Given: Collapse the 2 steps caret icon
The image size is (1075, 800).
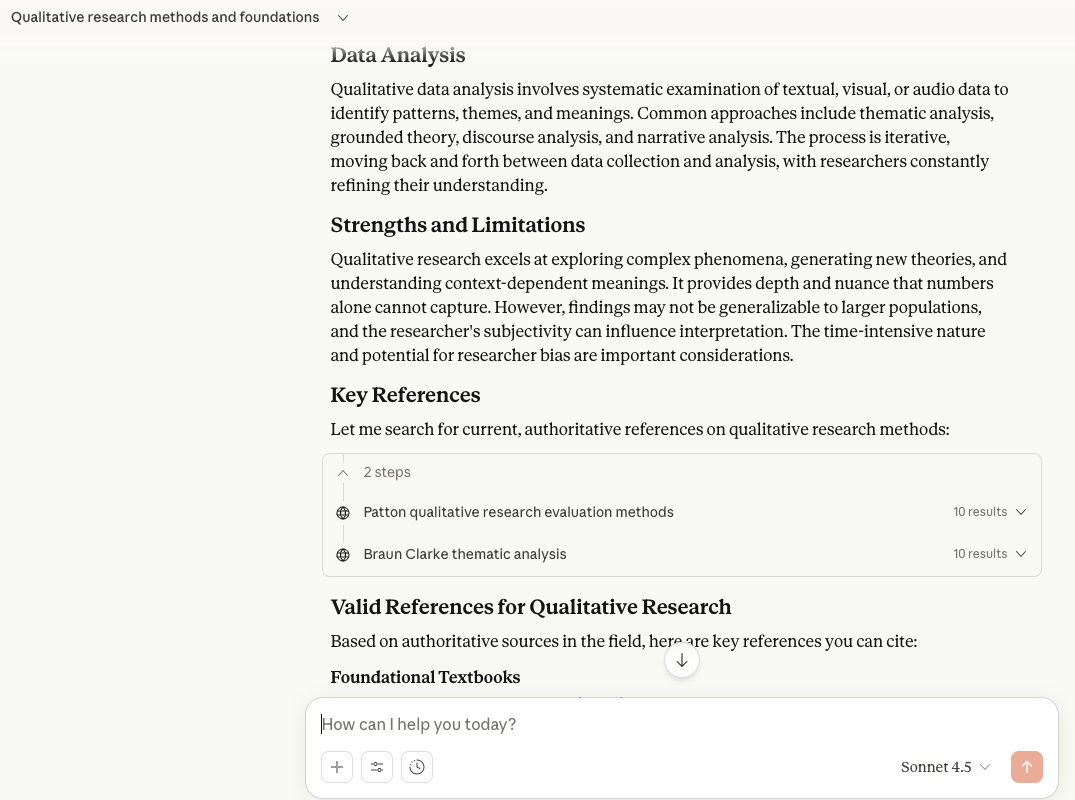Looking at the screenshot, I should [x=343, y=472].
